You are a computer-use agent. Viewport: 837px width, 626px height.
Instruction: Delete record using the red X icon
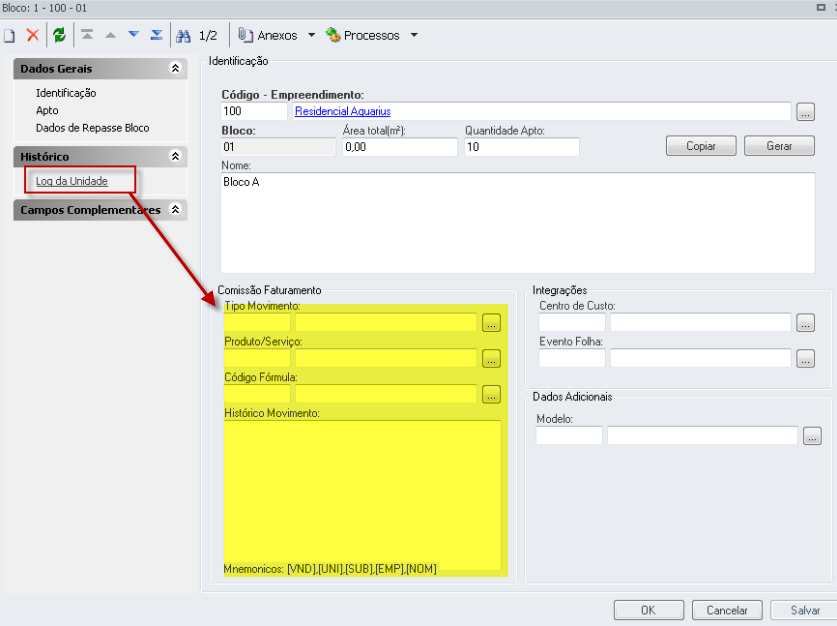[33, 35]
